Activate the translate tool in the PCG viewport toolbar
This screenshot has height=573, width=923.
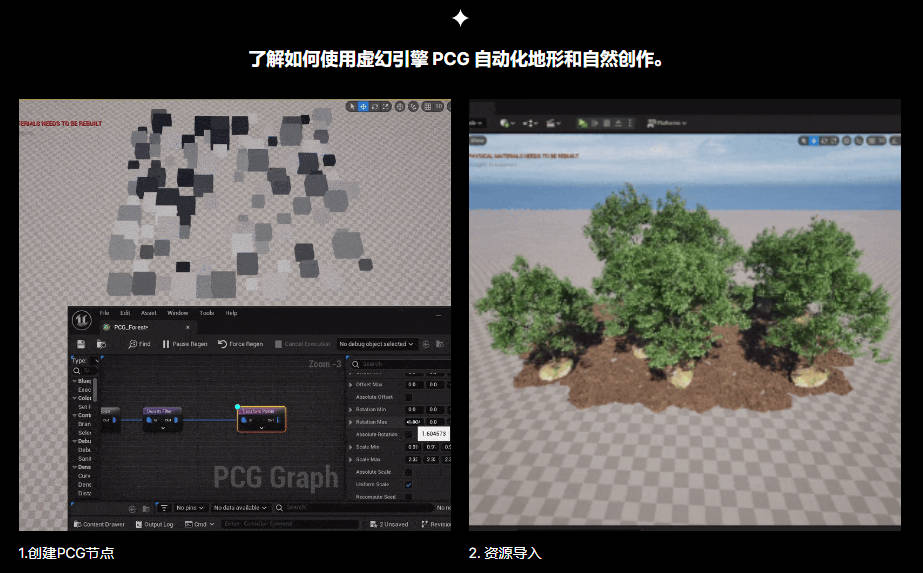click(363, 107)
